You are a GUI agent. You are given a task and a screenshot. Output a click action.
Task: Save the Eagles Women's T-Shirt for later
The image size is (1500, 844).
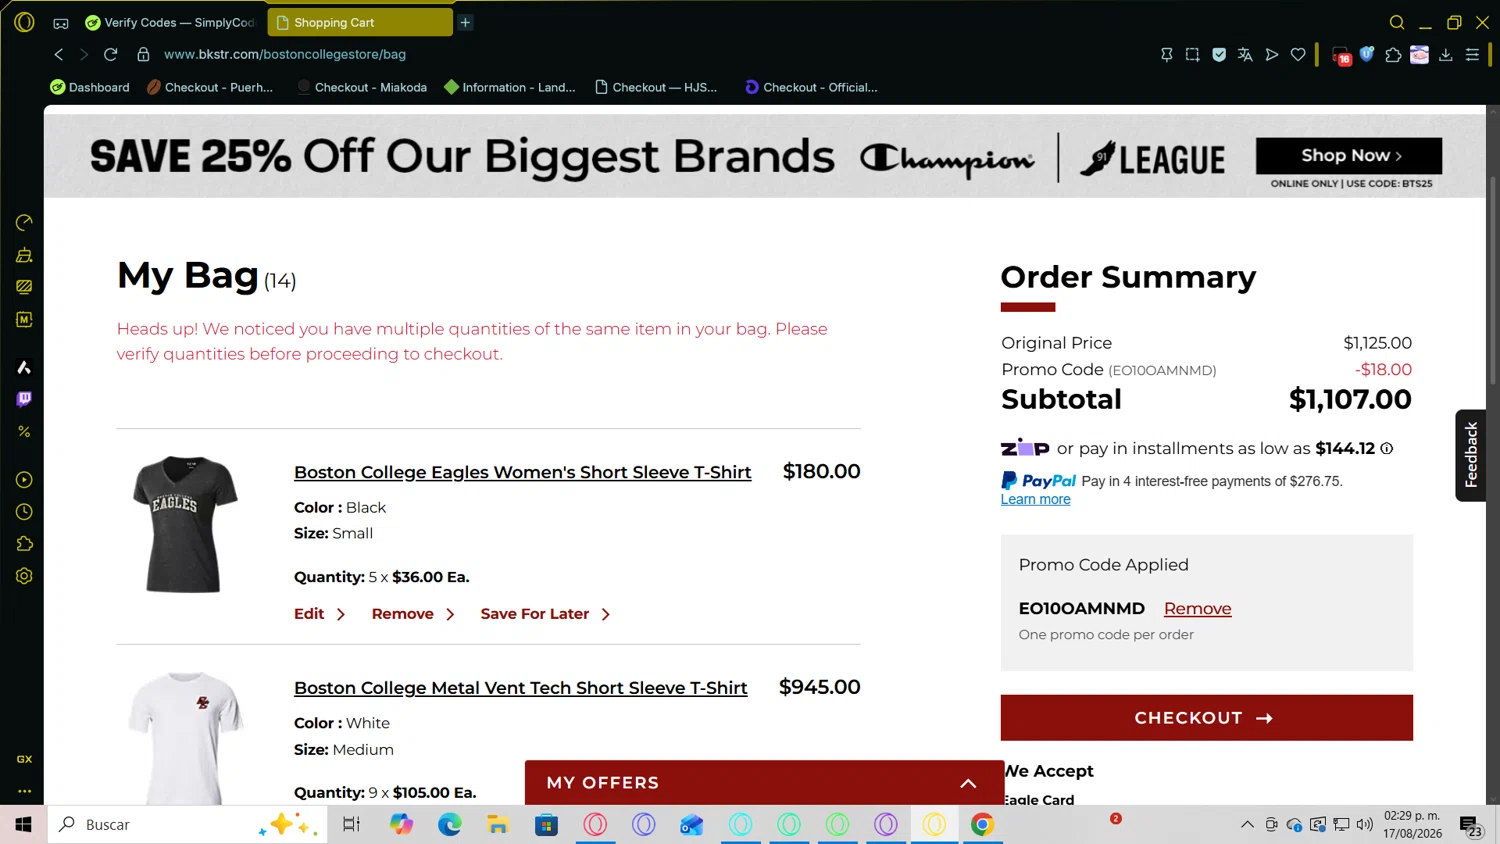click(534, 614)
